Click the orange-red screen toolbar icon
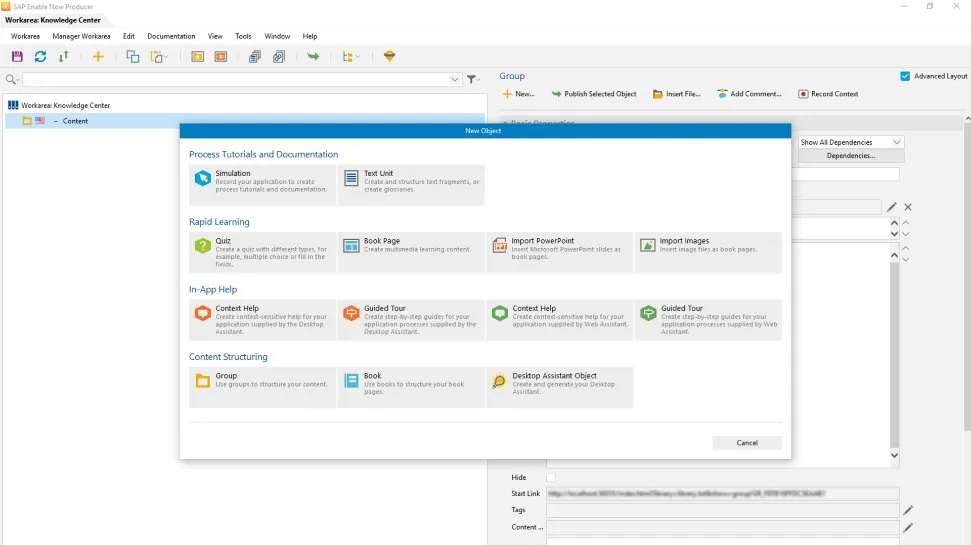 [220, 56]
